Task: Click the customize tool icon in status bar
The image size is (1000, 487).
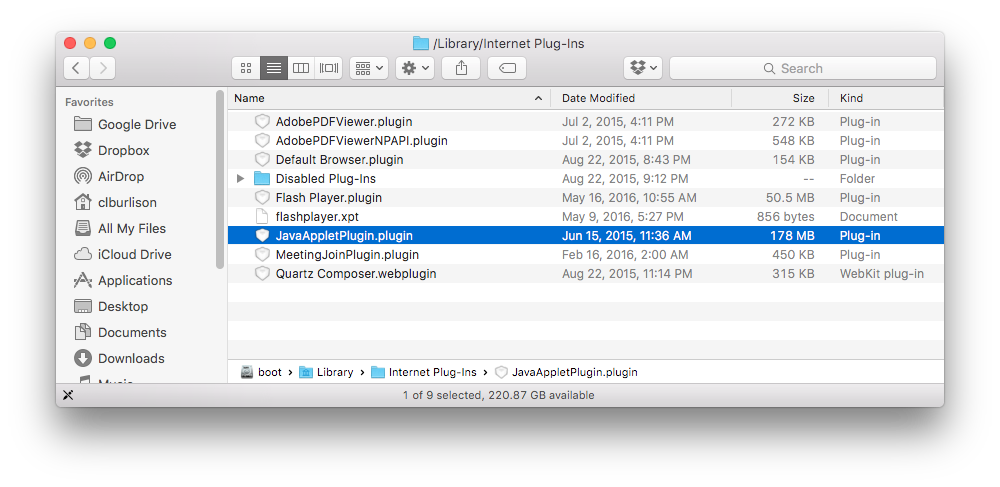Action: (x=68, y=395)
